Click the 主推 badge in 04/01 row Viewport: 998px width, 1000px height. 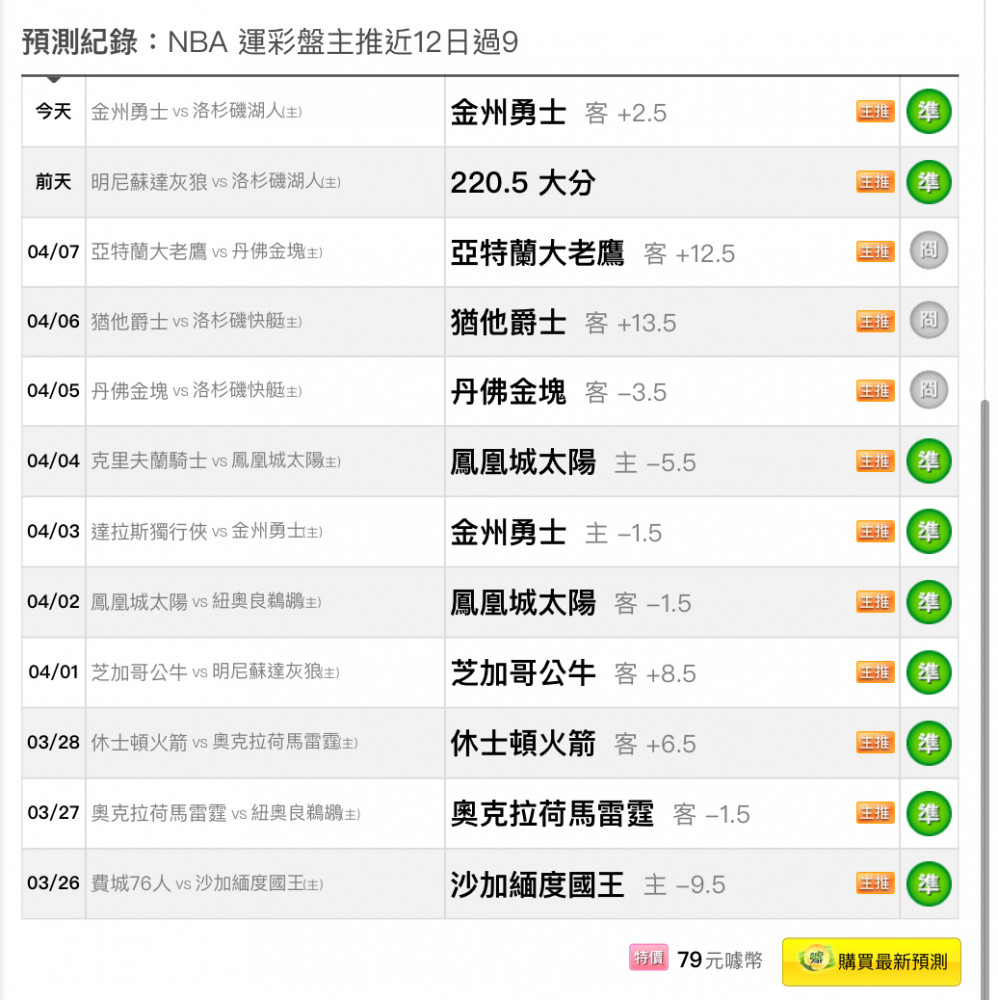pyautogui.click(x=875, y=672)
